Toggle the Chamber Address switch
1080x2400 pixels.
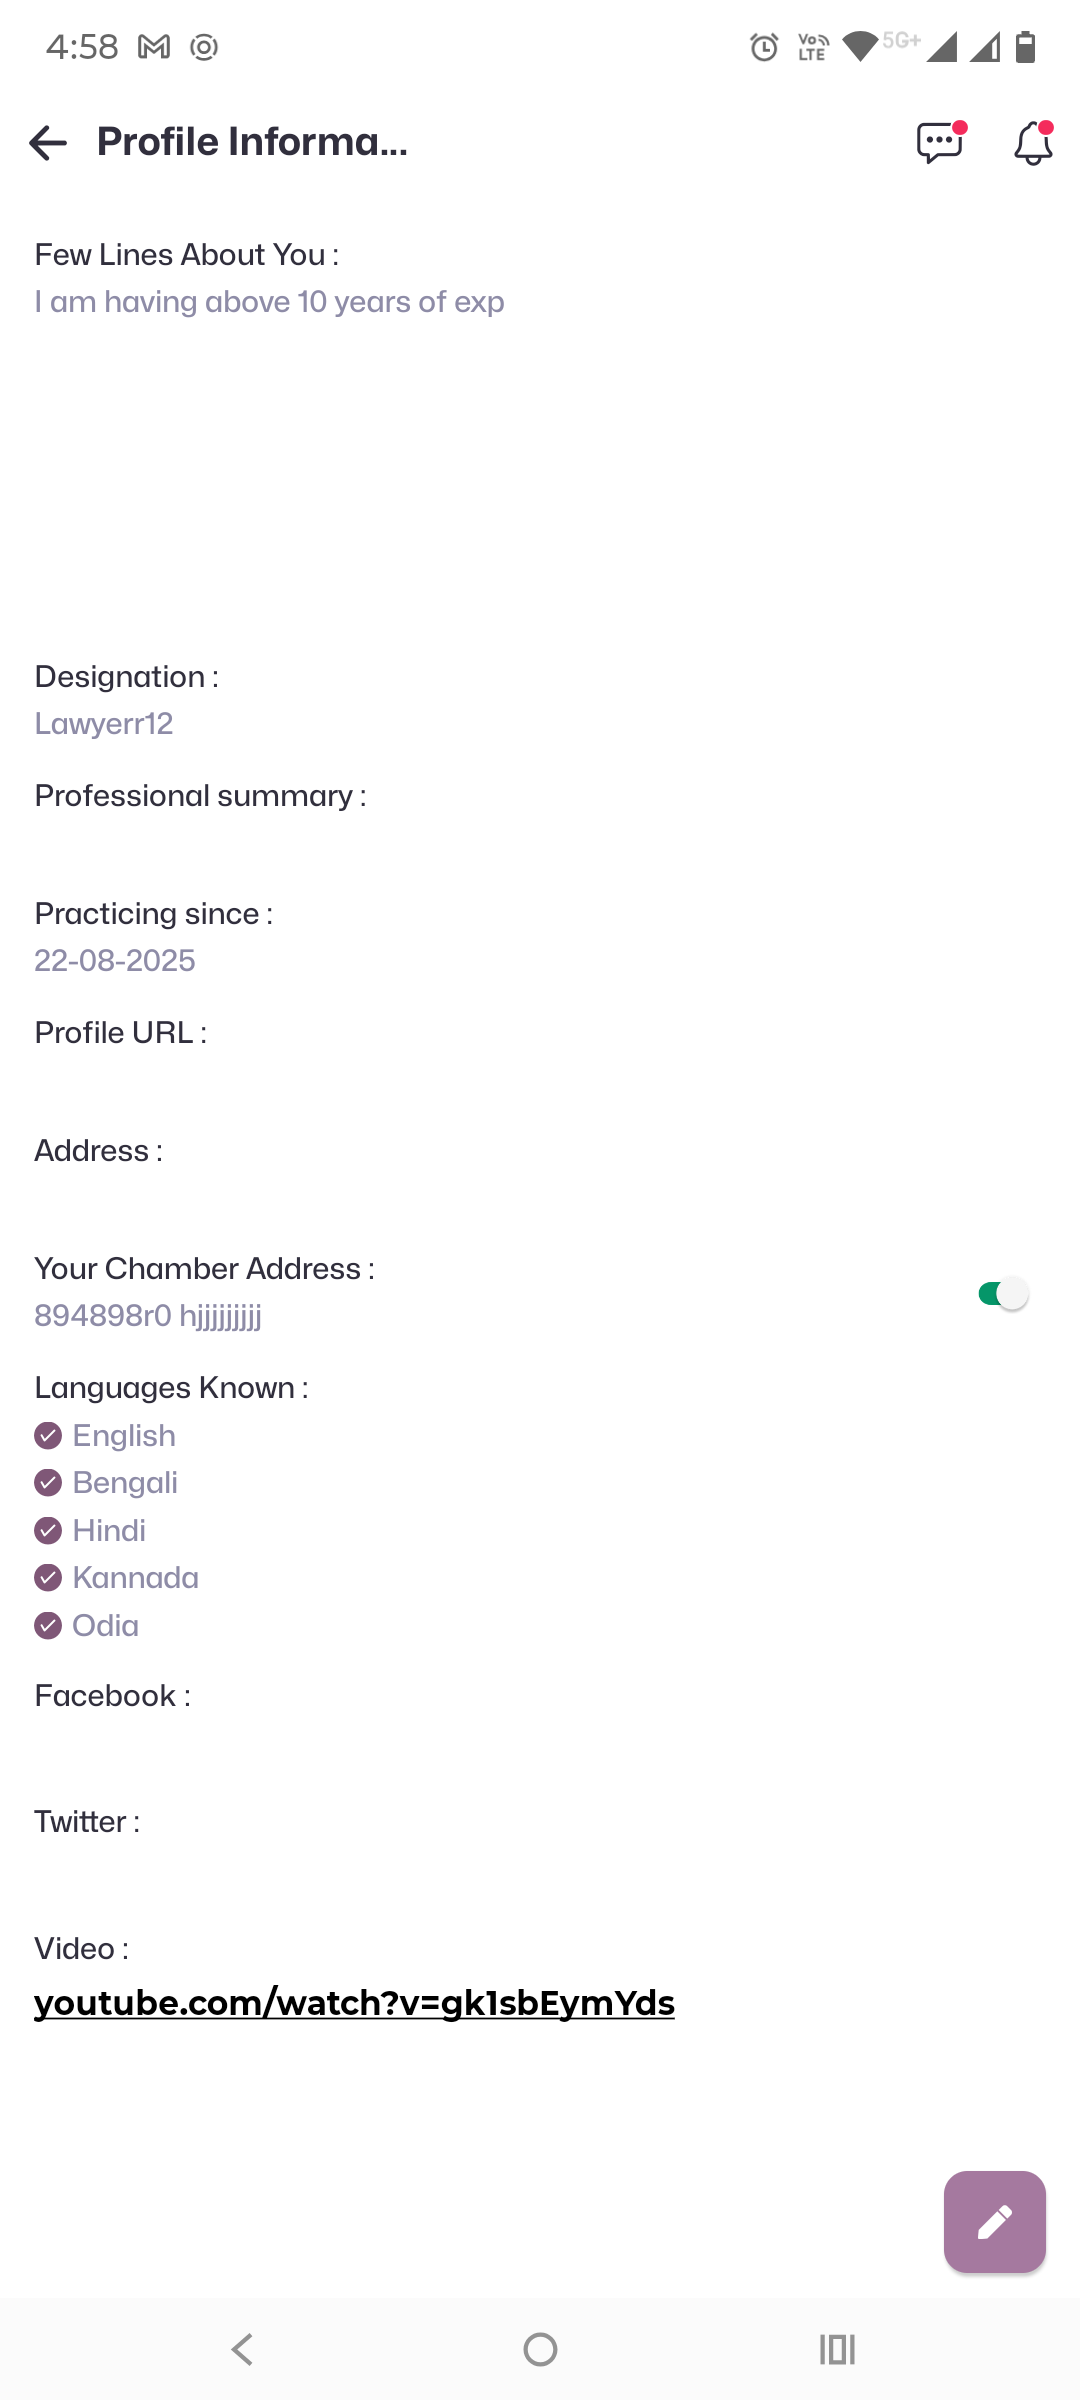click(1003, 1294)
